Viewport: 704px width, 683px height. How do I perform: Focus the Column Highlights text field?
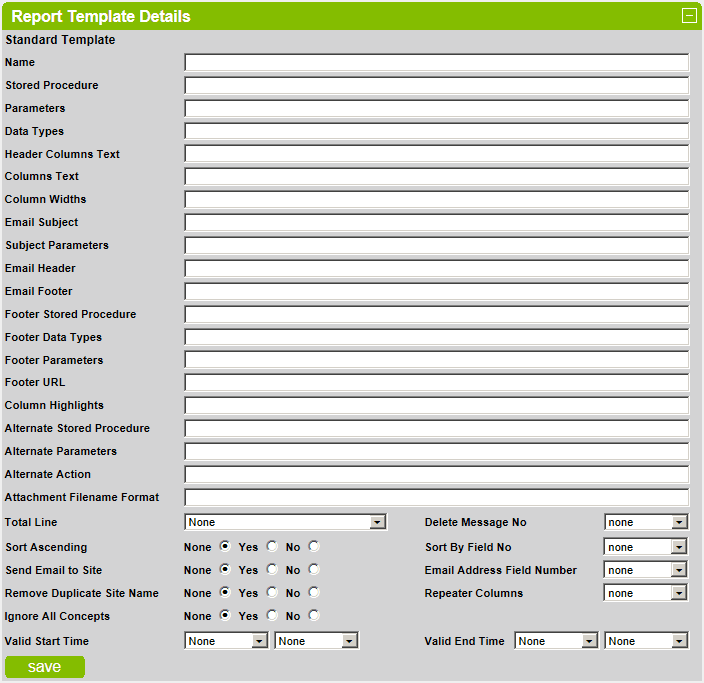436,406
